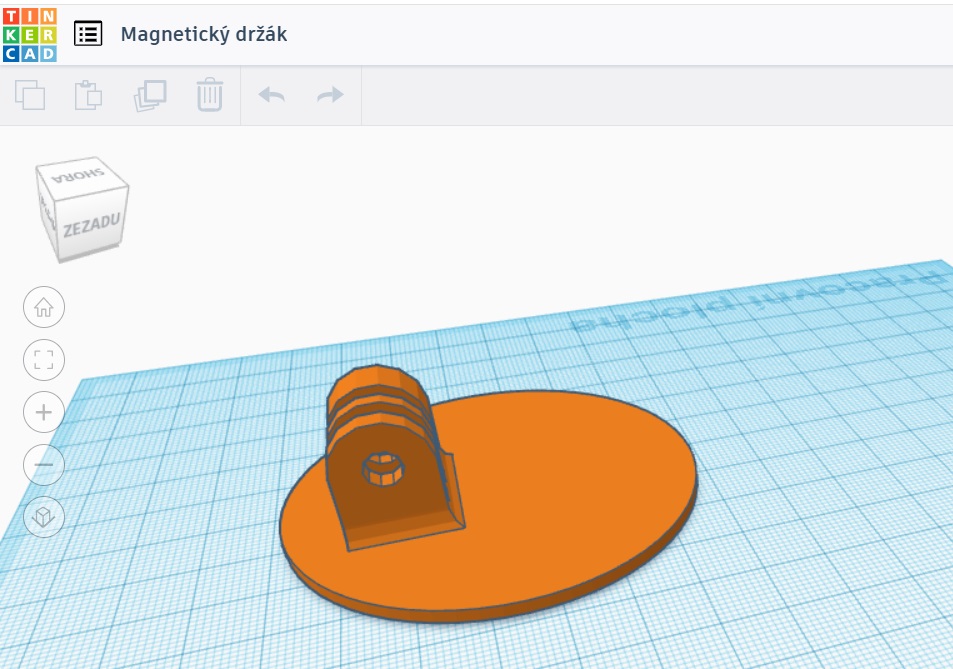This screenshot has width=953, height=669.
Task: Click the project name Magnetický držák
Action: coord(204,34)
